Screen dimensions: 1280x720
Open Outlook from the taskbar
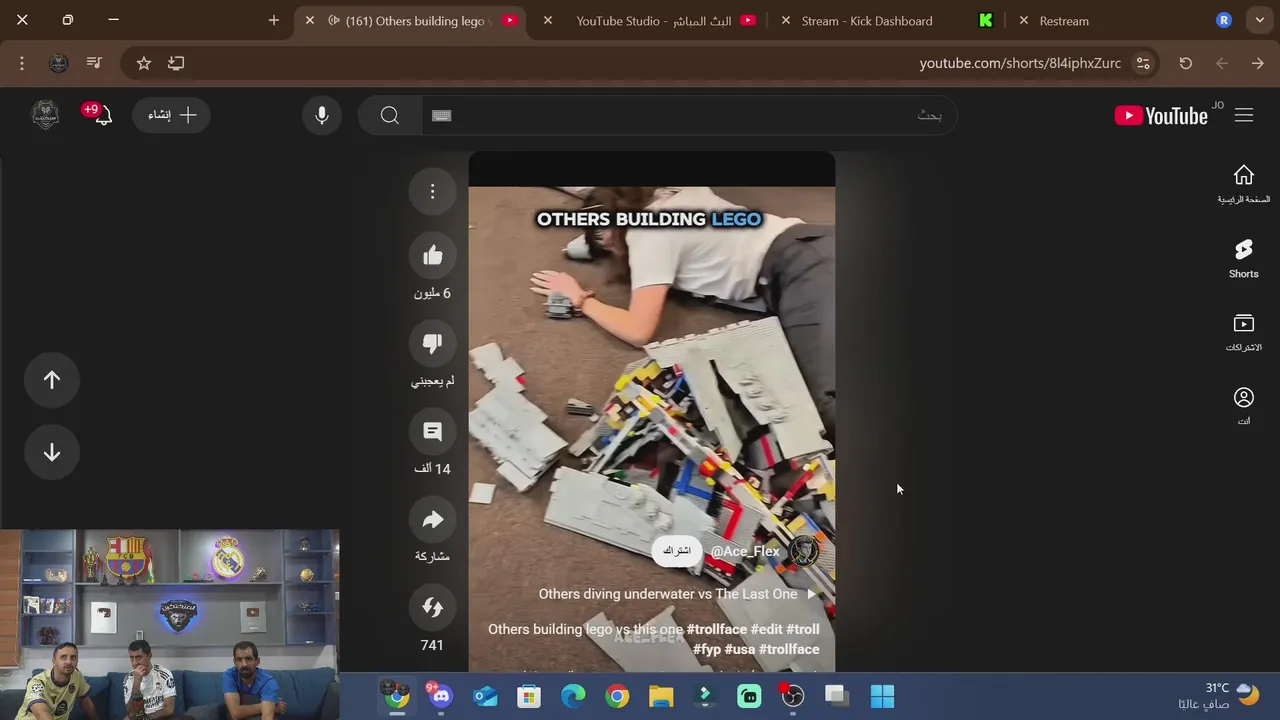[485, 696]
